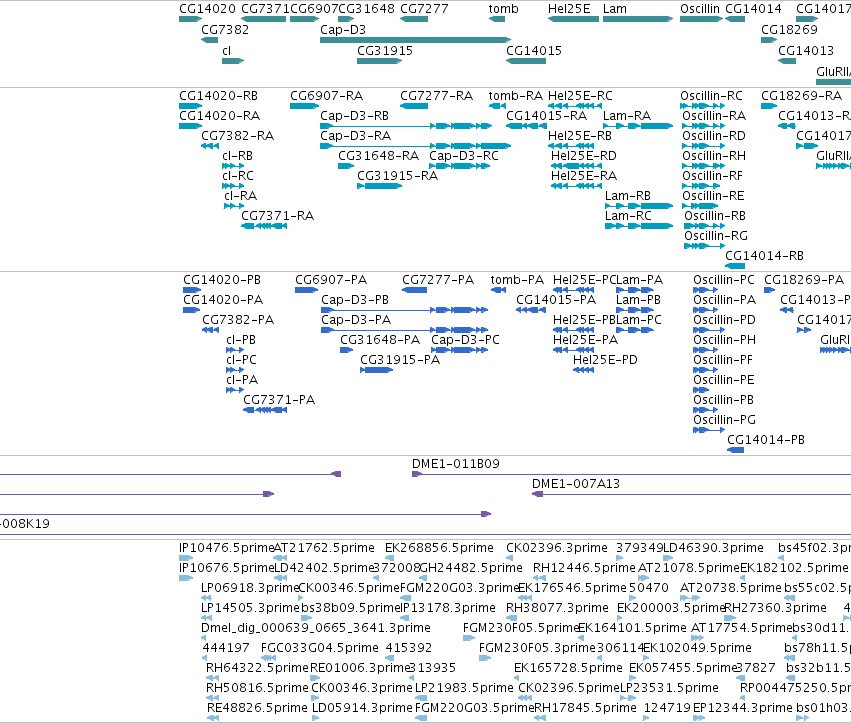
Task: Click EST CK02396.3prime label
Action: pyautogui.click(x=557, y=548)
